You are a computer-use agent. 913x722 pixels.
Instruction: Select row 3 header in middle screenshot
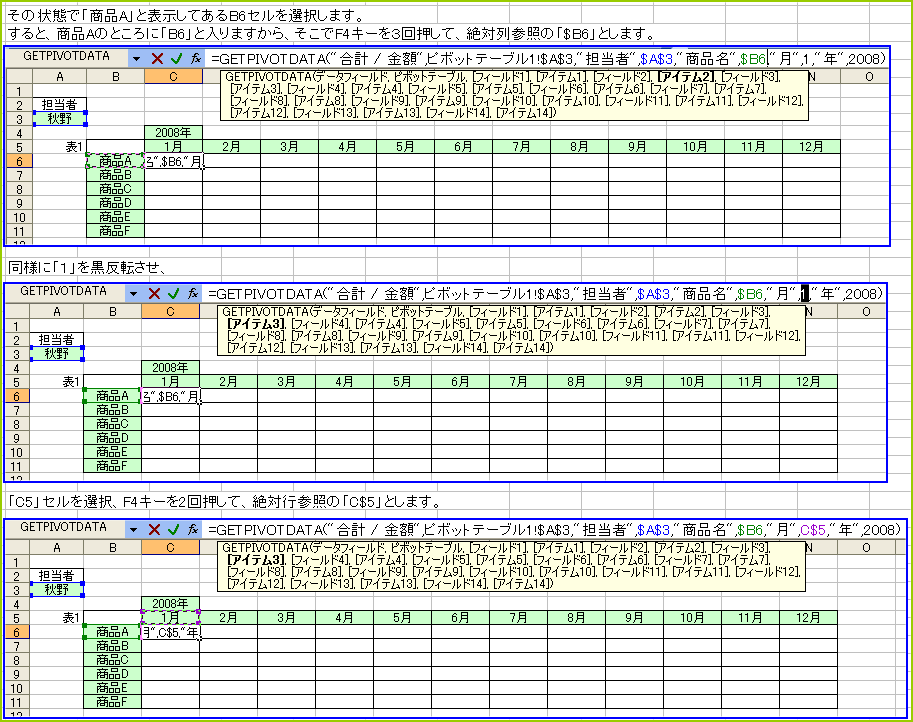16,354
